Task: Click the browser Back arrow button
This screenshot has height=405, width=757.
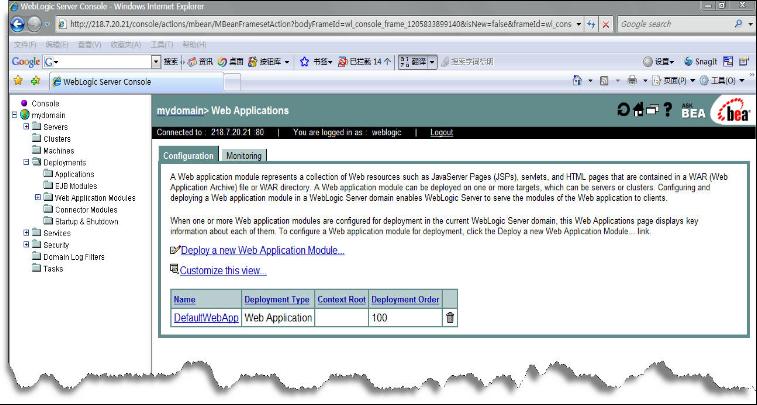Action: click(x=17, y=24)
